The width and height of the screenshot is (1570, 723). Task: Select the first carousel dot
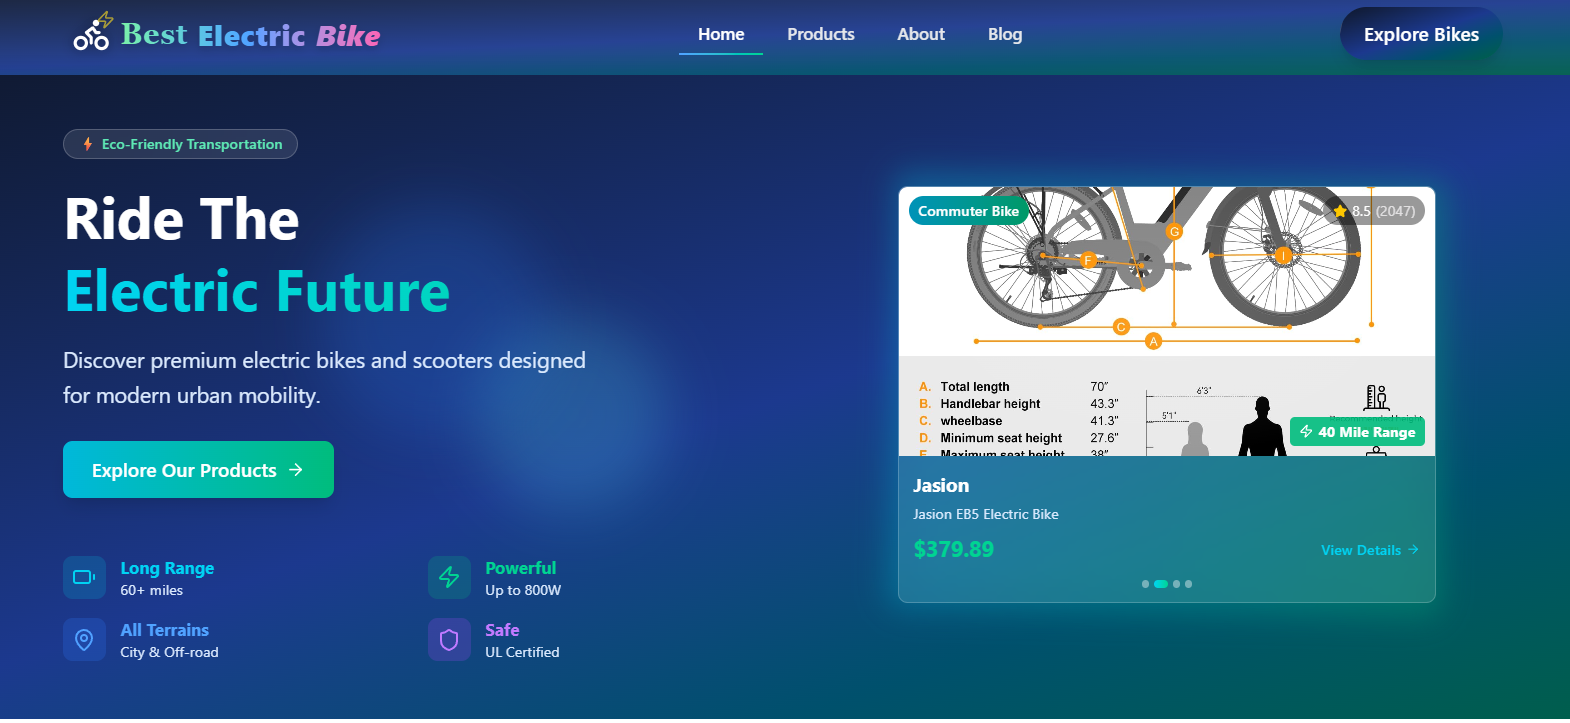1145,584
